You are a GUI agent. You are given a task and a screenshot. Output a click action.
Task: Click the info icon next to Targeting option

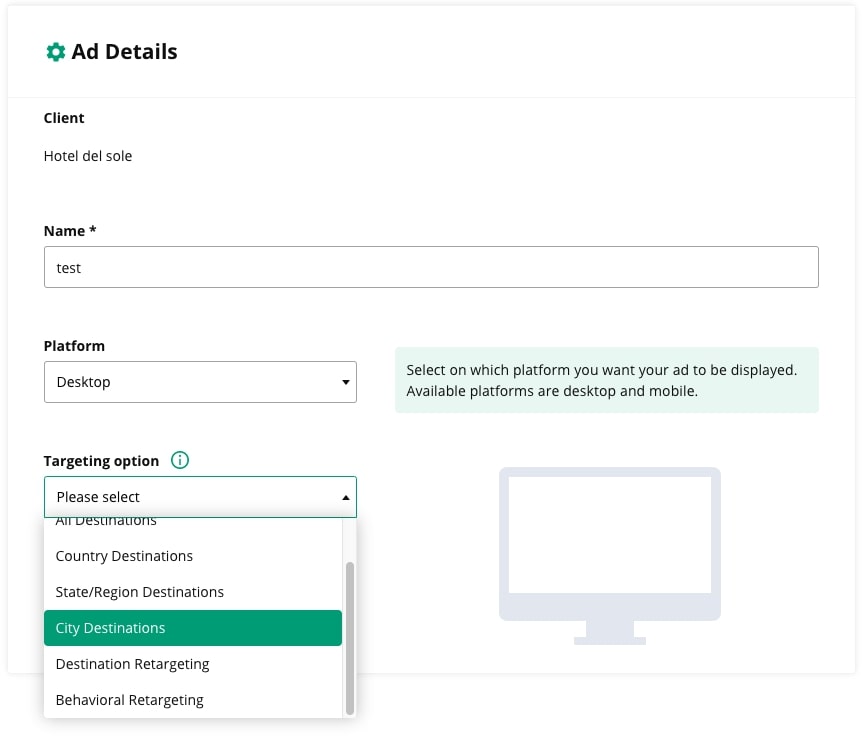[x=180, y=461]
